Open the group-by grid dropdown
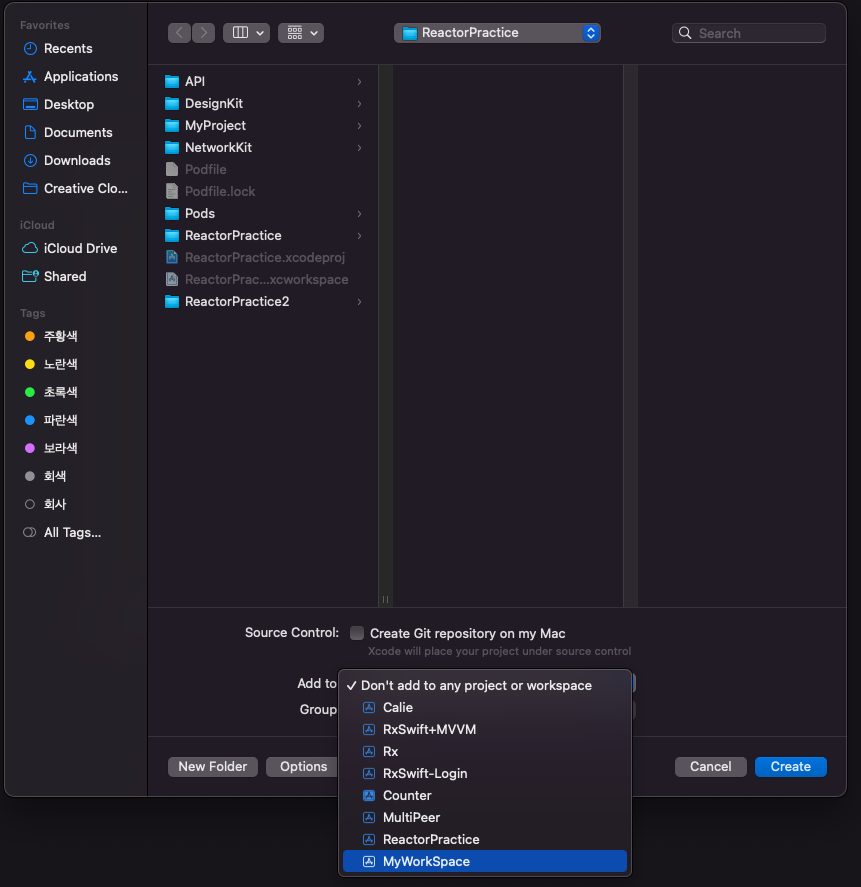 coord(301,33)
